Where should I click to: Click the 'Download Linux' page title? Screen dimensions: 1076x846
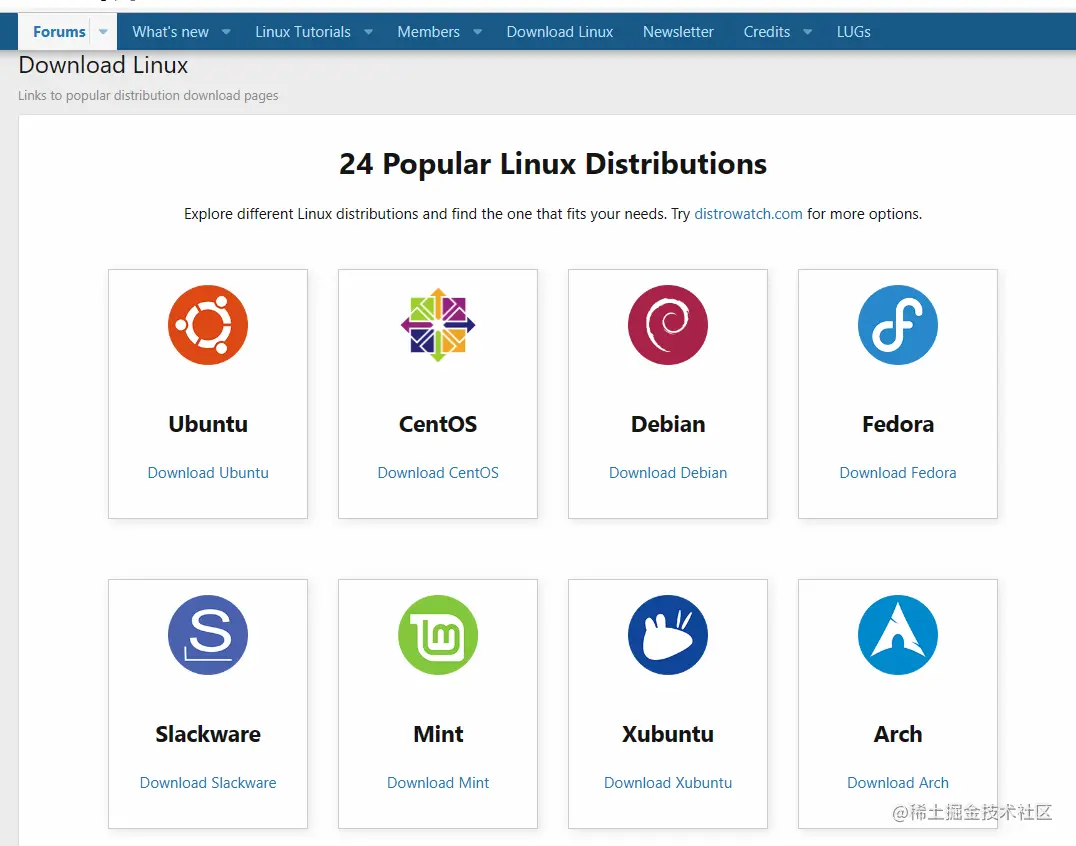tap(103, 65)
